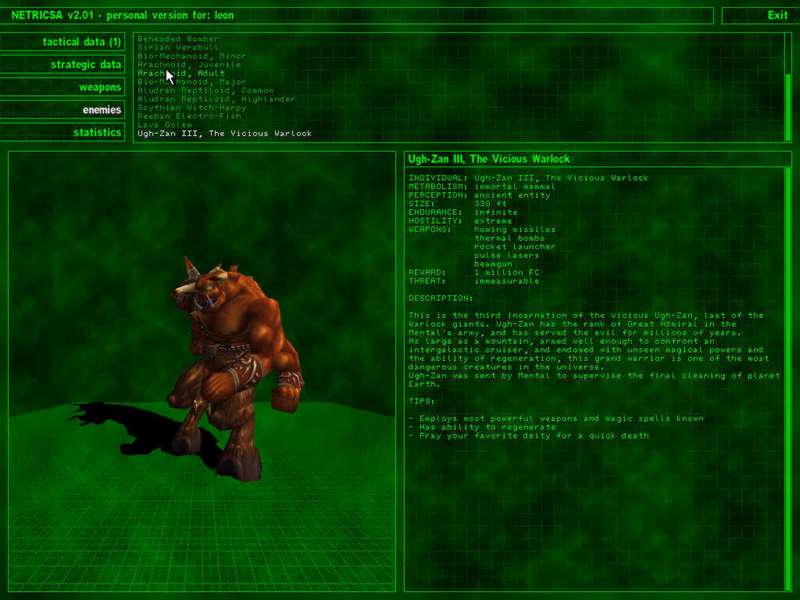Click the Exit button

759,15
